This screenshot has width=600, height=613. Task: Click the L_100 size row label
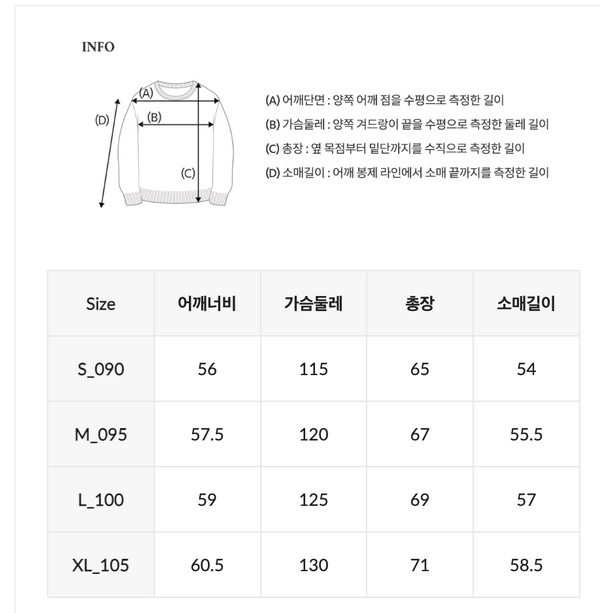[101, 499]
